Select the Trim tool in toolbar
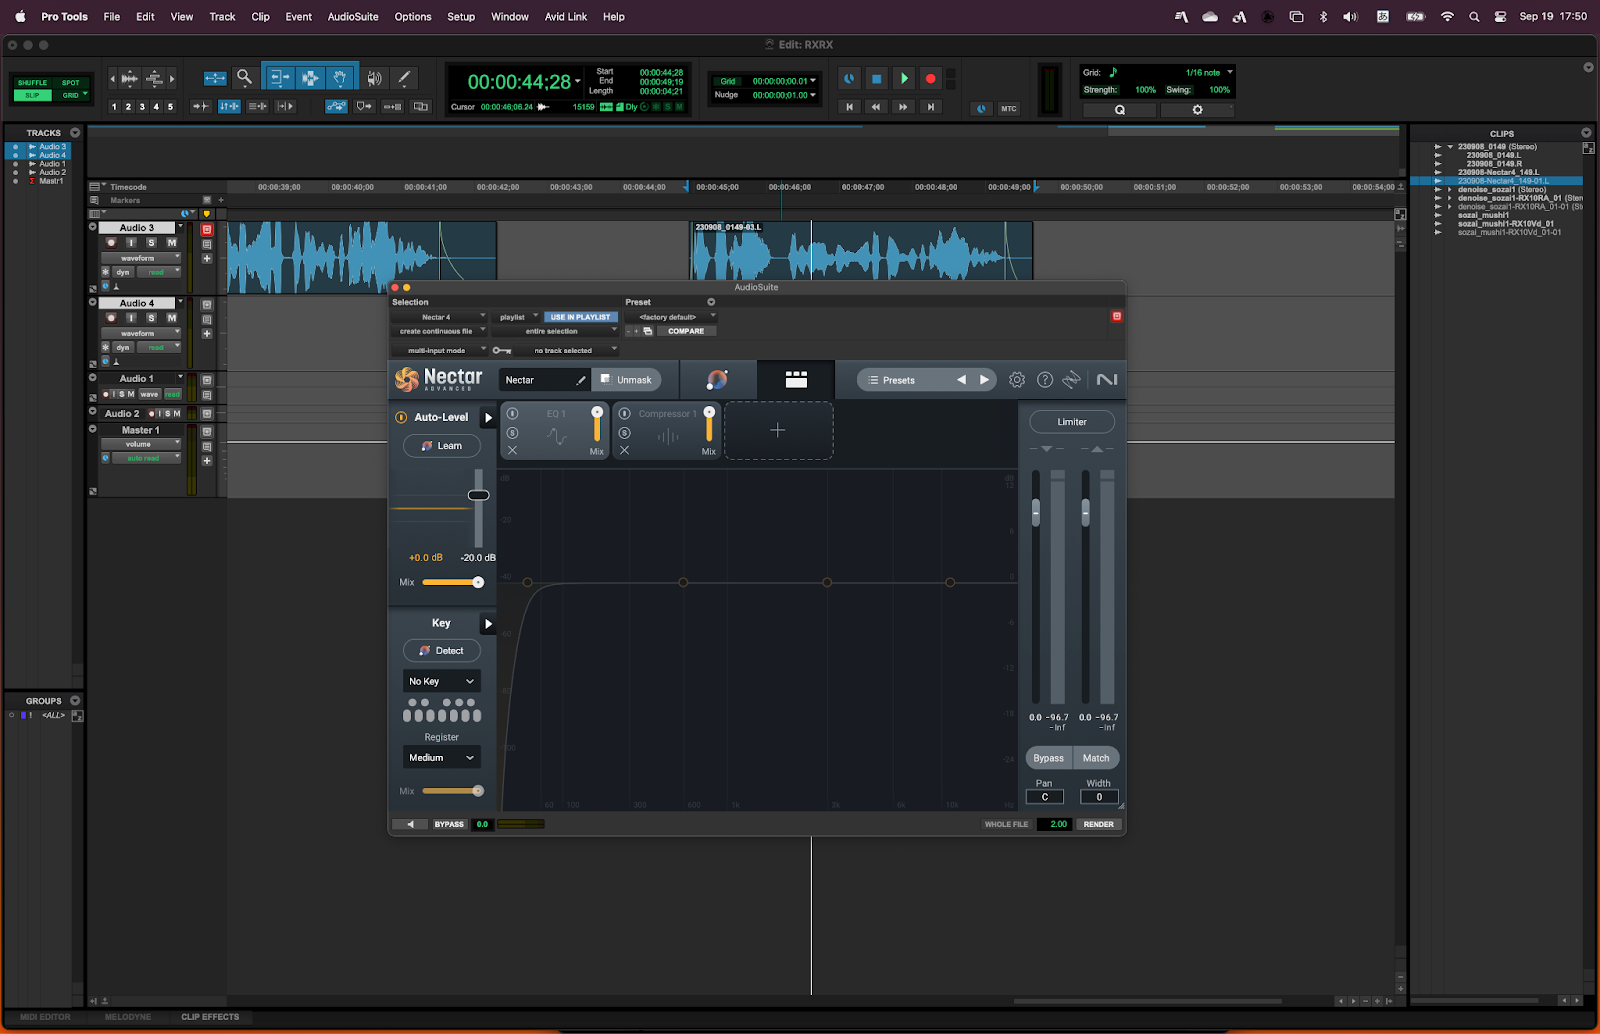Viewport: 1600px width, 1034px height. click(279, 77)
